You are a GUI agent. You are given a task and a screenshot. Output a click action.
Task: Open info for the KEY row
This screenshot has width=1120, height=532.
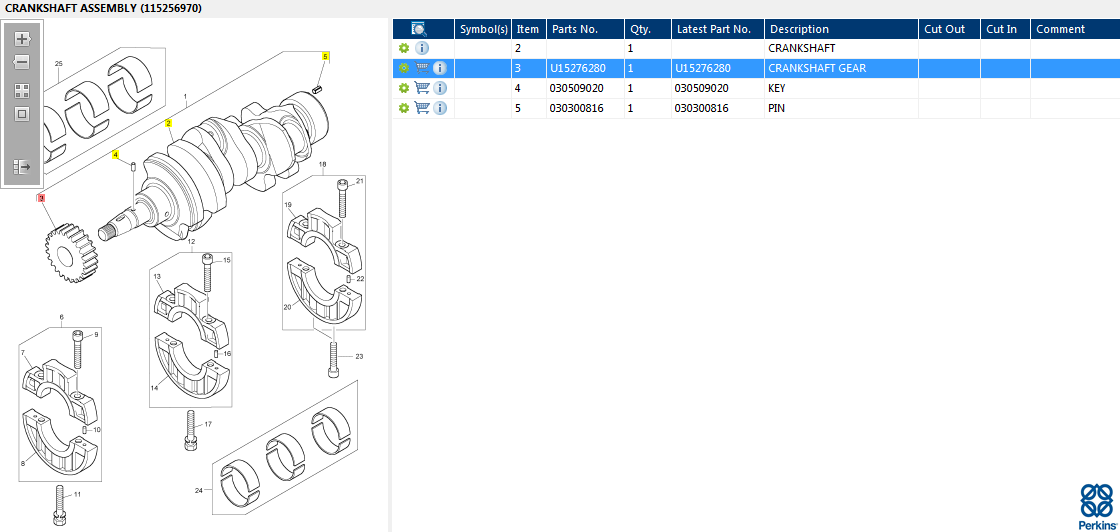[440, 89]
